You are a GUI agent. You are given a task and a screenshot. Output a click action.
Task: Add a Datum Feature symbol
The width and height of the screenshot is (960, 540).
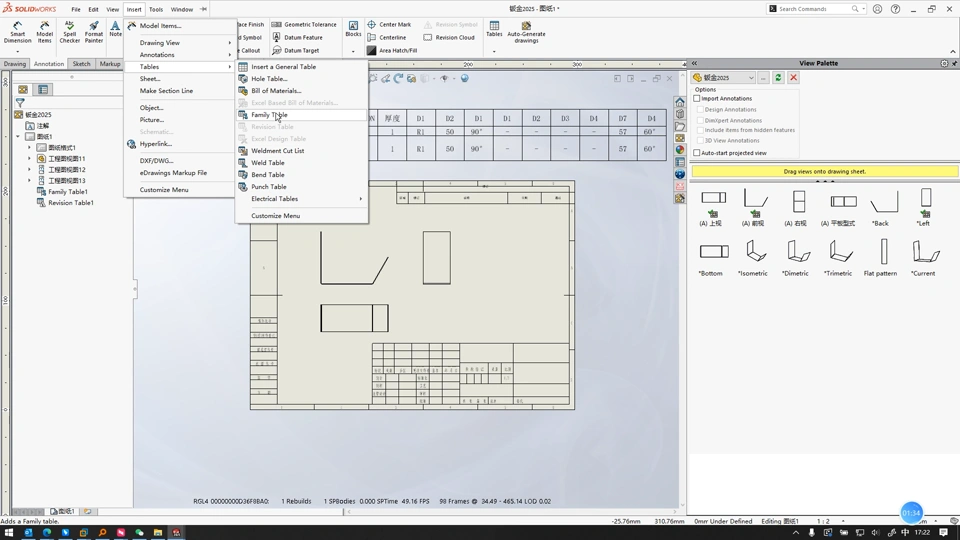pos(298,37)
